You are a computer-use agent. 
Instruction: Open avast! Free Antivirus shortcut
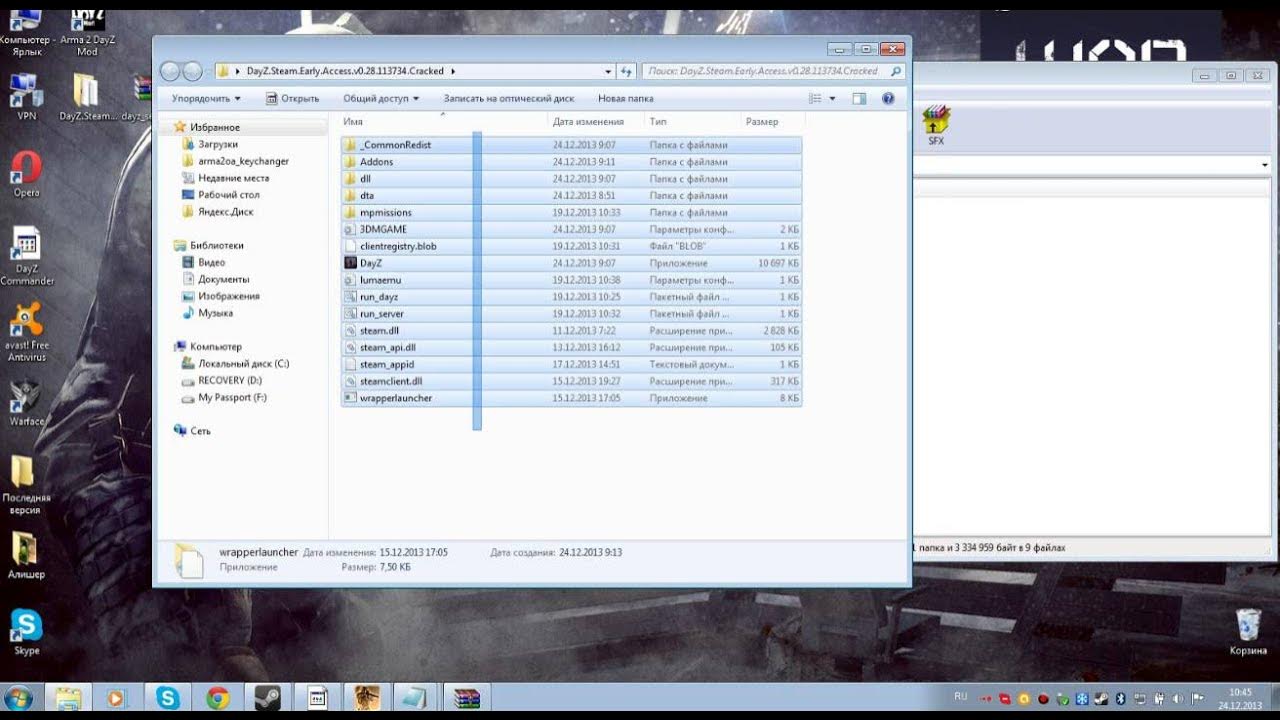click(27, 331)
